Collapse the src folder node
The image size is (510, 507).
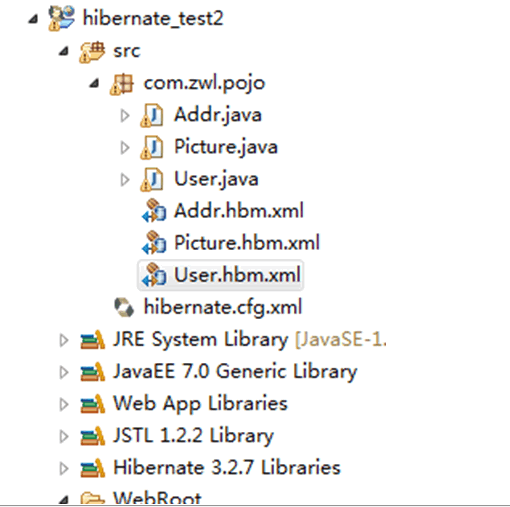[x=64, y=51]
